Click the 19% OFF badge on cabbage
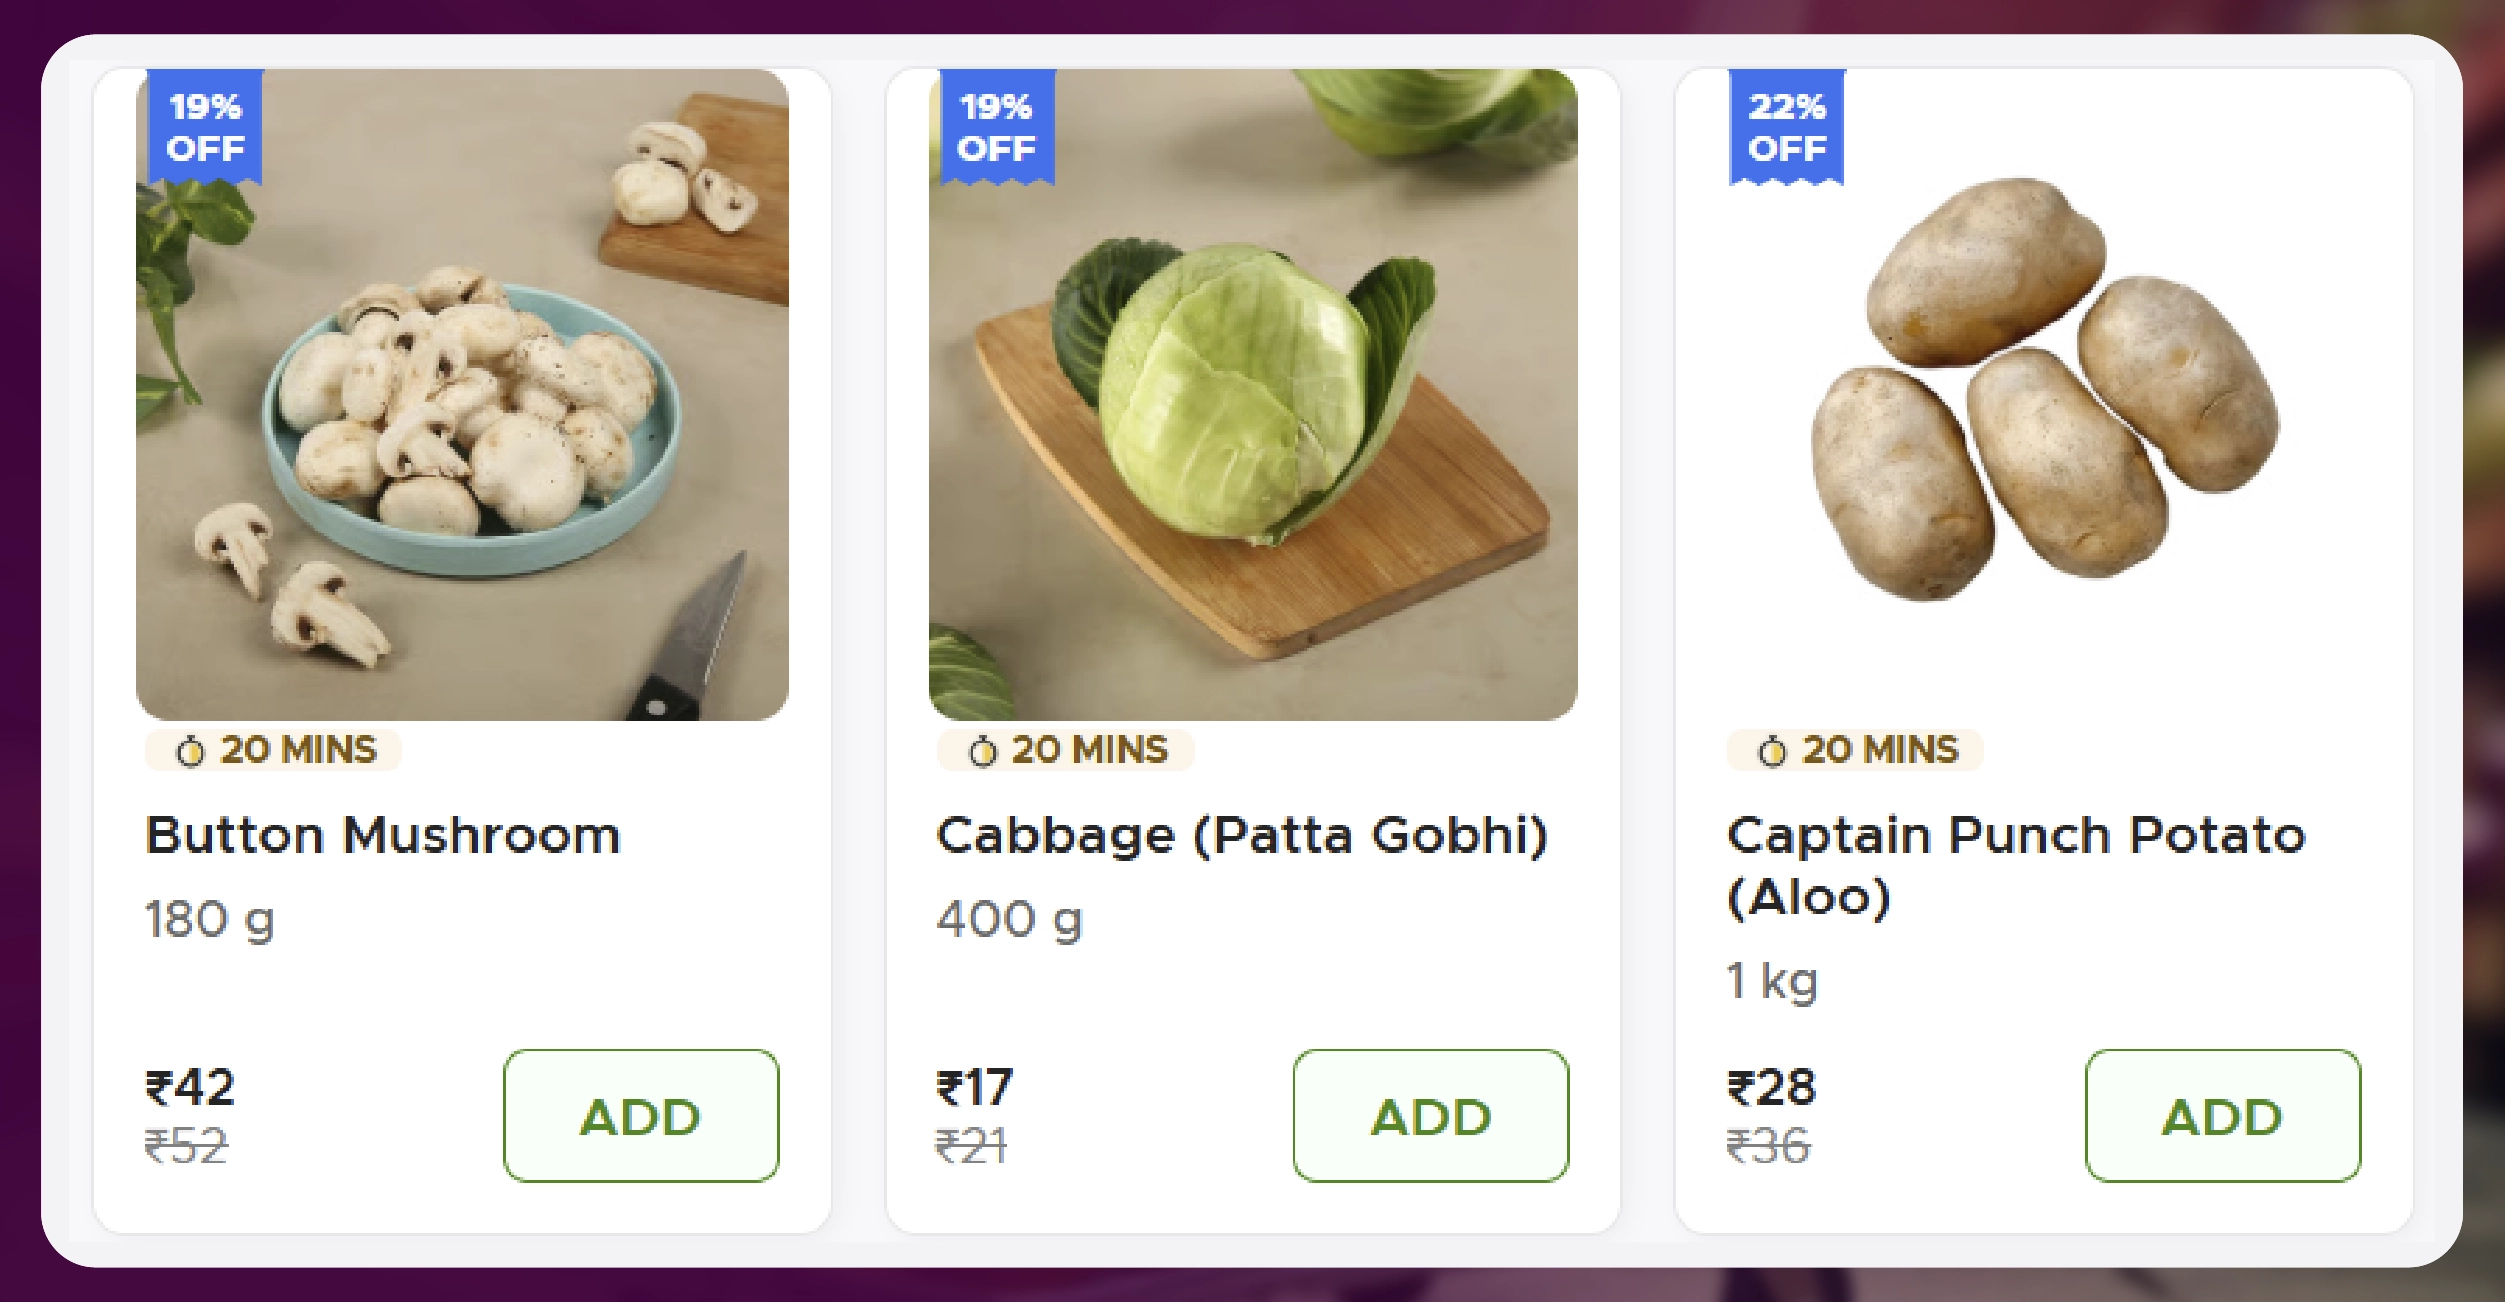The height and width of the screenshot is (1302, 2505). (996, 127)
